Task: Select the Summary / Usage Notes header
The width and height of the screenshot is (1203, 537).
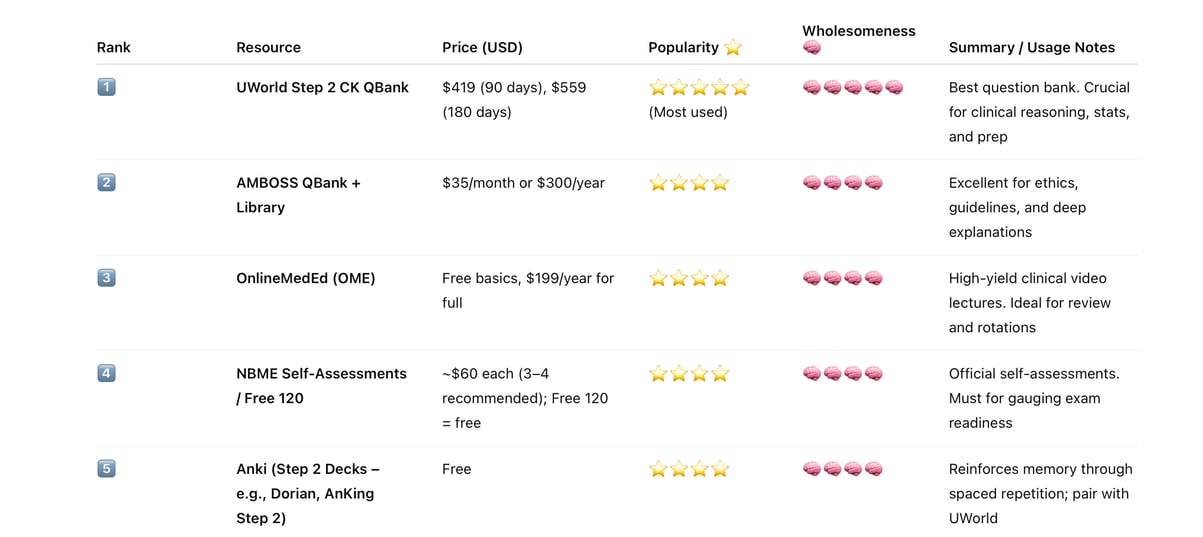Action: (x=1031, y=47)
